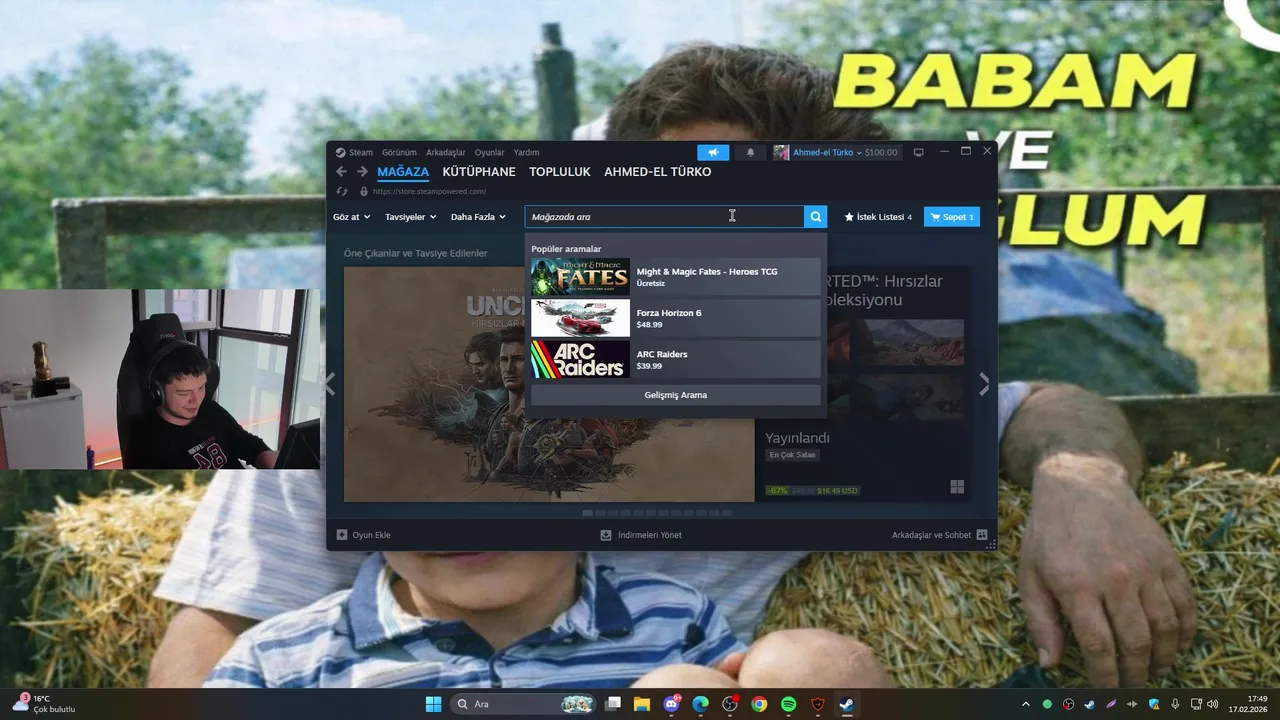Viewport: 1280px width, 720px height.
Task: Show hidden system tray icons
Action: click(1026, 704)
